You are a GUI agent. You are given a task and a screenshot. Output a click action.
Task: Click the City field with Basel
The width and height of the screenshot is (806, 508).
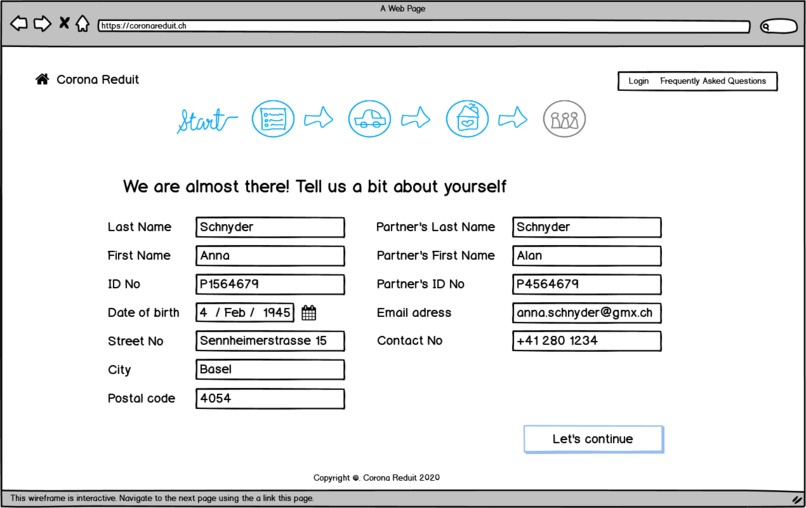pos(270,370)
